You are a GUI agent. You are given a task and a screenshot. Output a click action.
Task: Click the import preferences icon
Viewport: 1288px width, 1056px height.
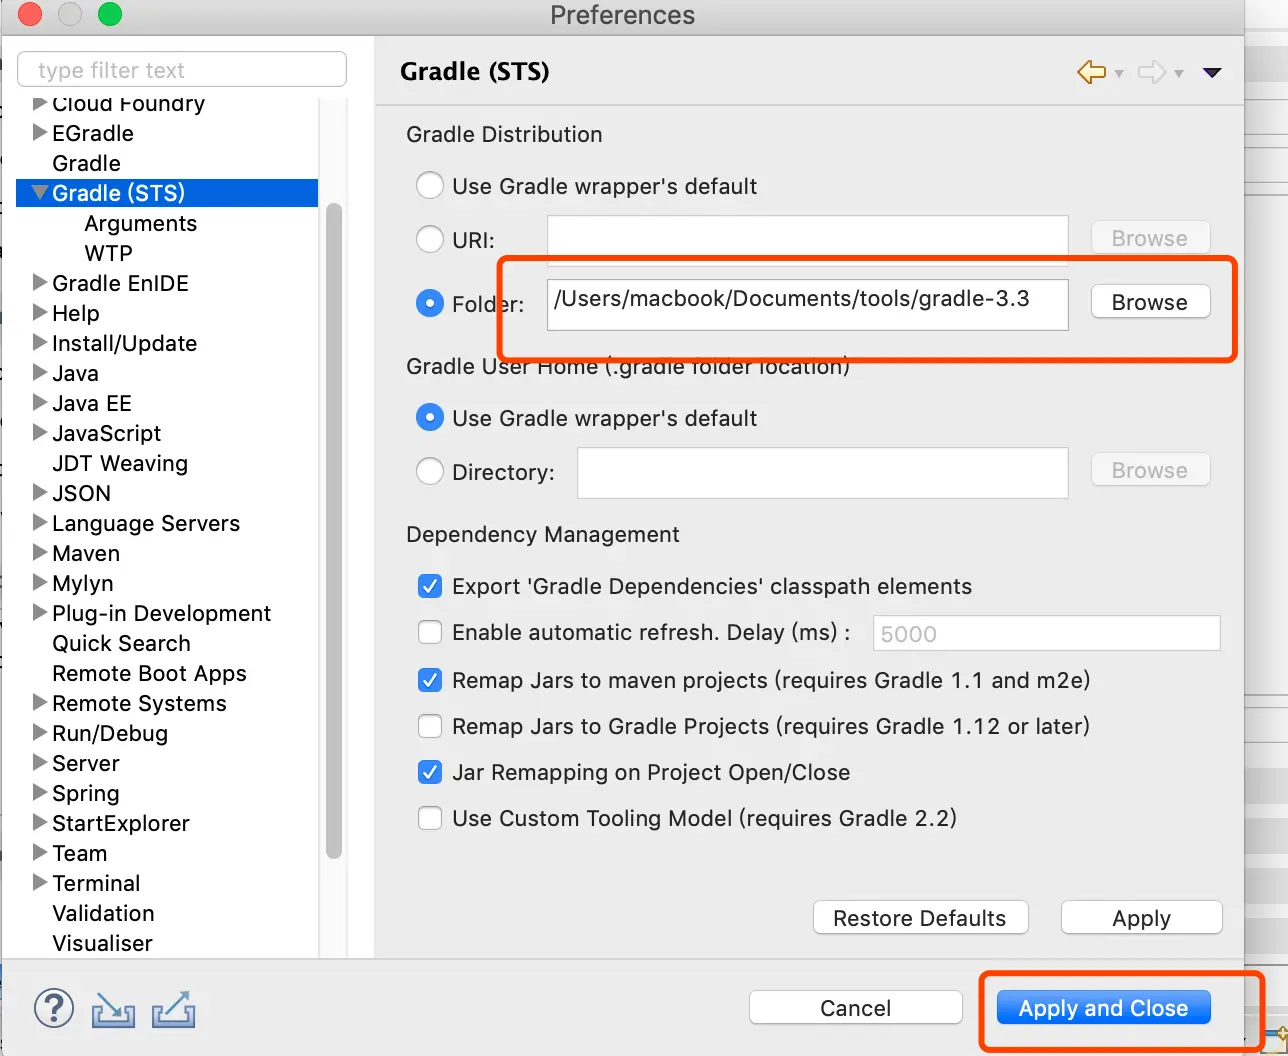tap(113, 1009)
